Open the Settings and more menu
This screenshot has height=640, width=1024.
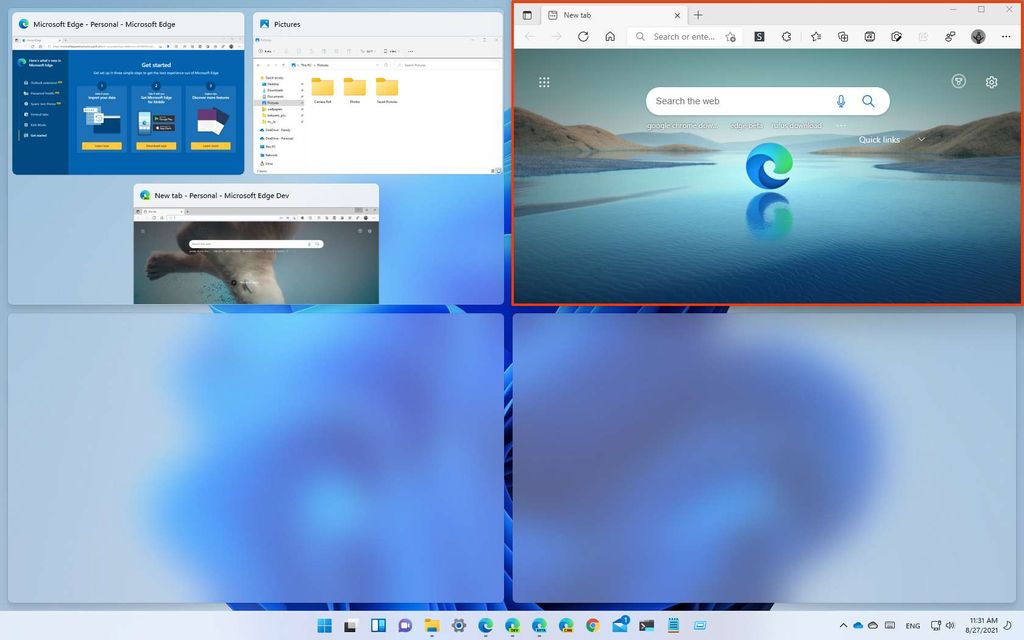pos(1006,36)
